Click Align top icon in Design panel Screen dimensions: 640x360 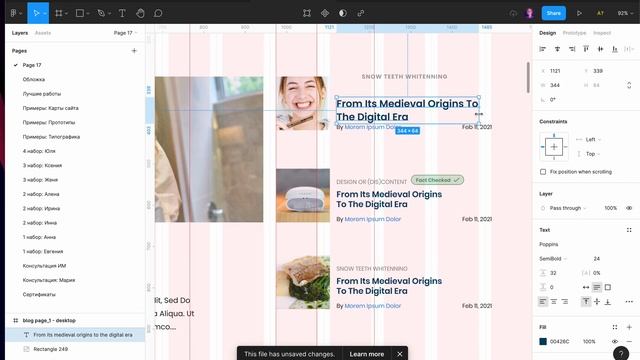[x=586, y=49]
